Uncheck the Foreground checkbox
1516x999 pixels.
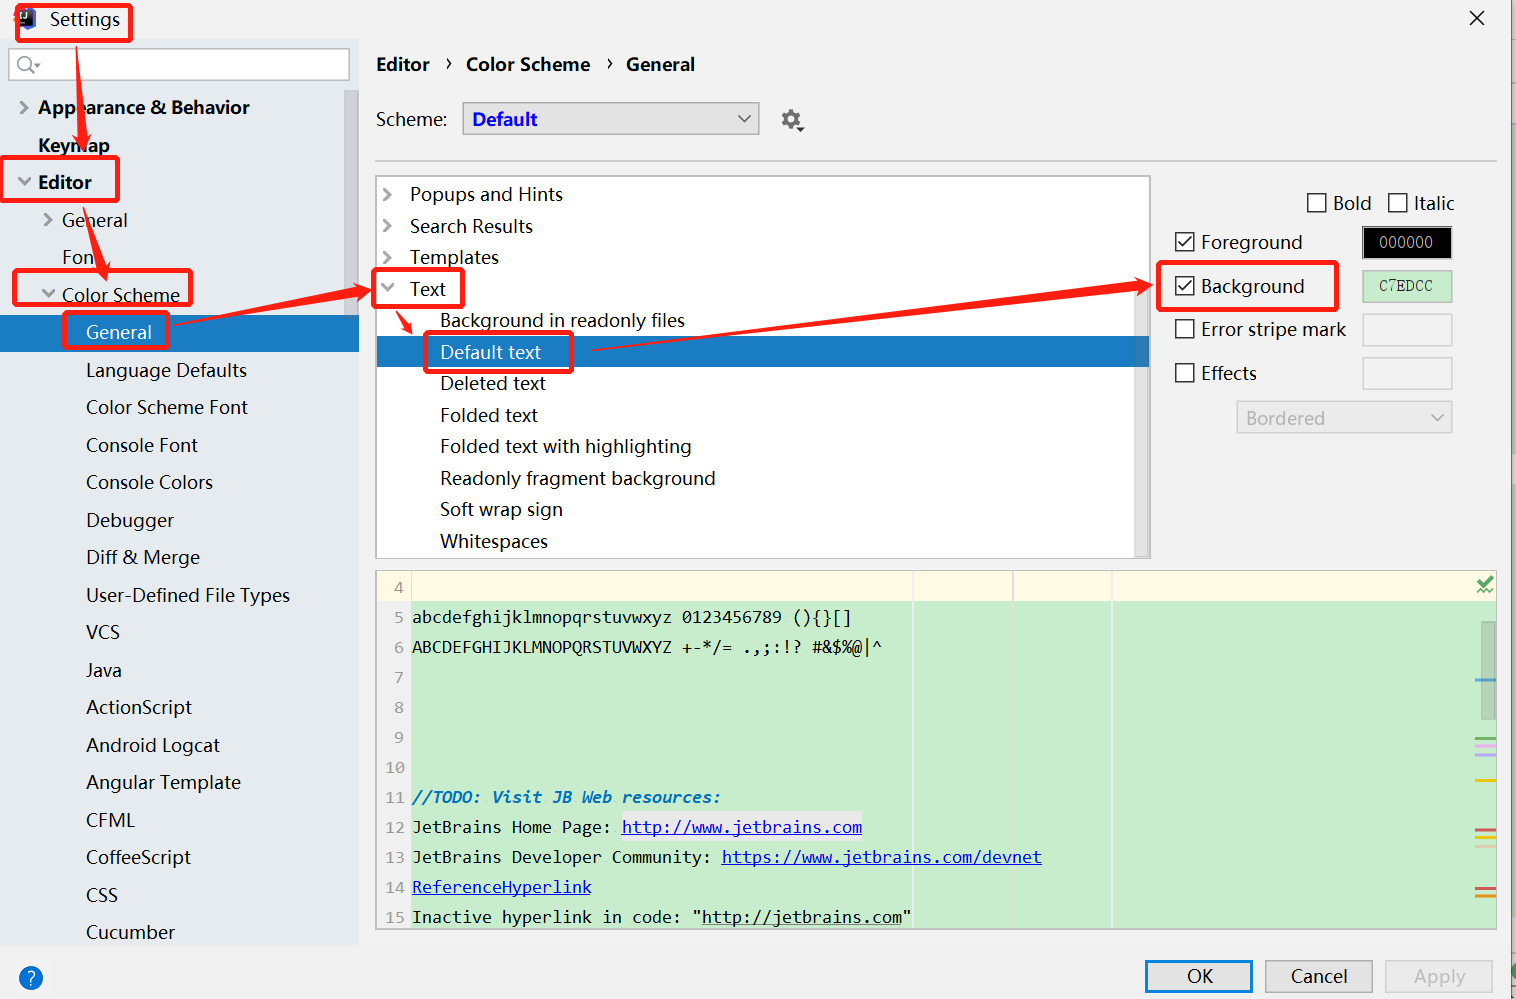(x=1185, y=242)
